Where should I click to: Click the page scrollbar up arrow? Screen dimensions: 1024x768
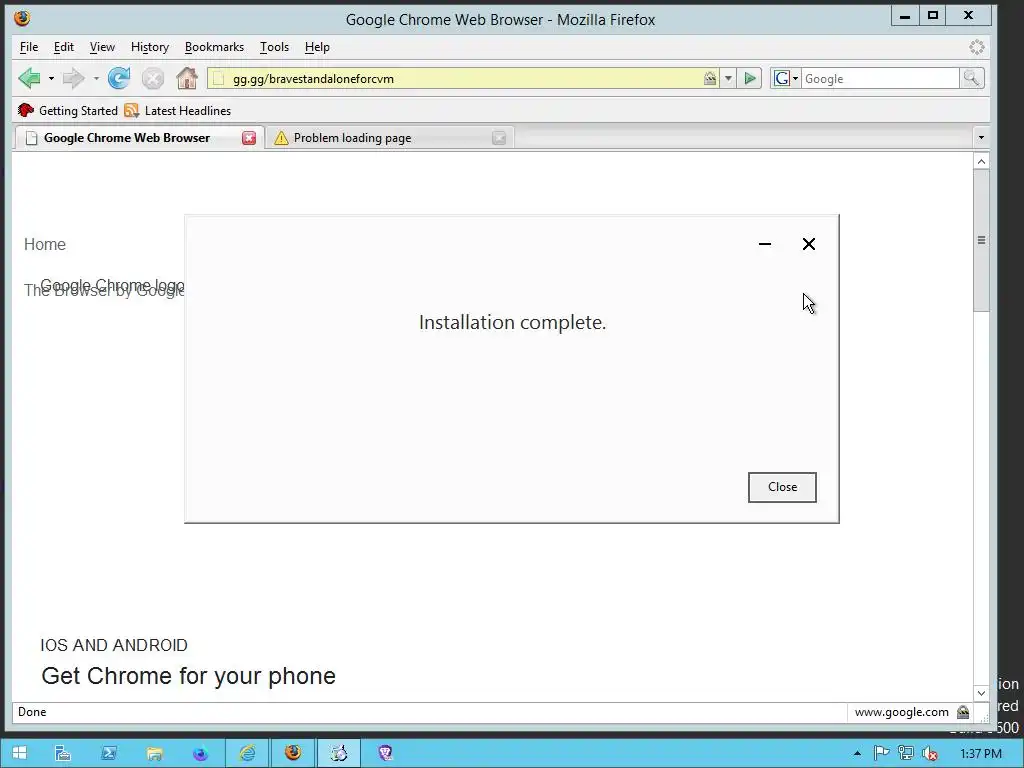tap(982, 161)
